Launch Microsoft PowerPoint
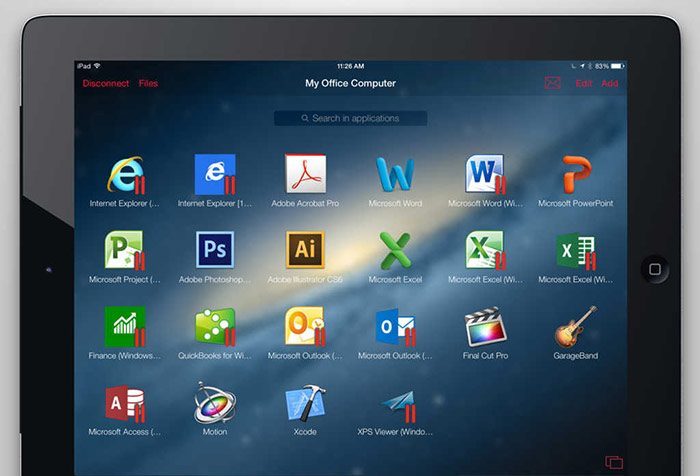This screenshot has height=476, width=700. [x=576, y=174]
